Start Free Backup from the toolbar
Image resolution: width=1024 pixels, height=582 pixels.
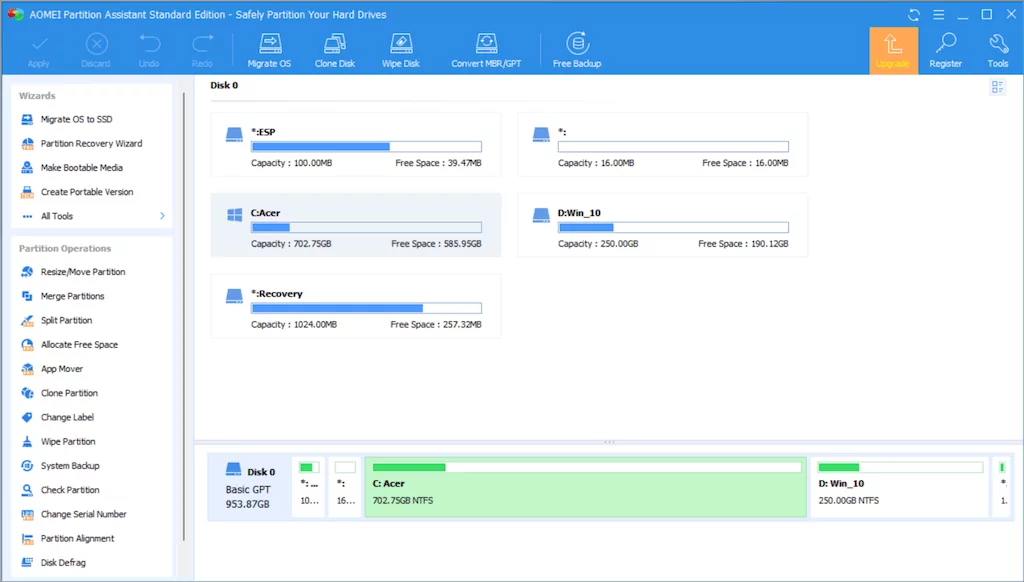tap(577, 50)
